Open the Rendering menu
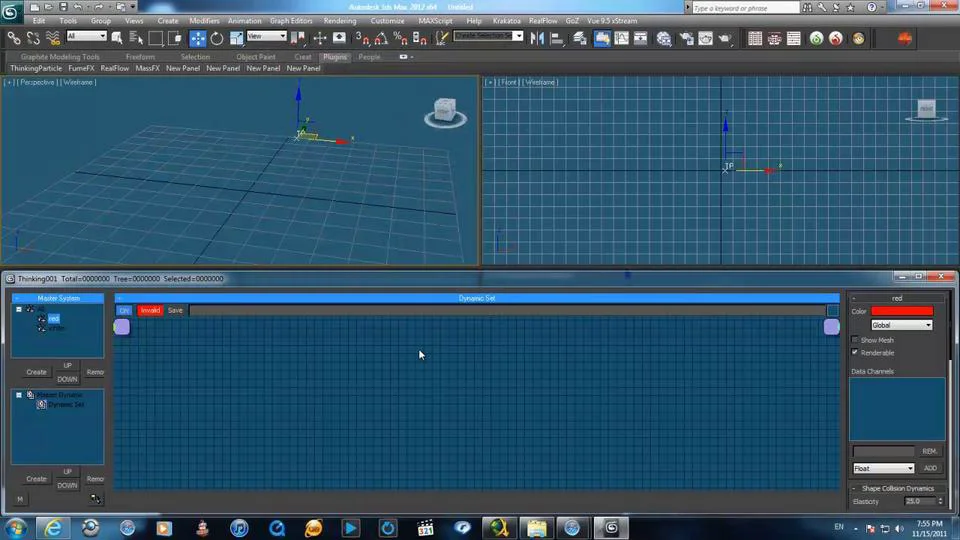960x540 pixels. coord(340,21)
